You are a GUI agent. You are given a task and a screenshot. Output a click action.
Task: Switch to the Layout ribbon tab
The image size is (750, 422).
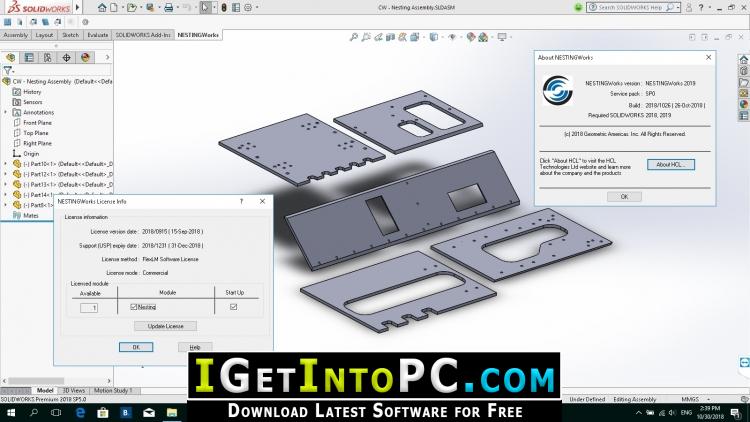(x=44, y=35)
